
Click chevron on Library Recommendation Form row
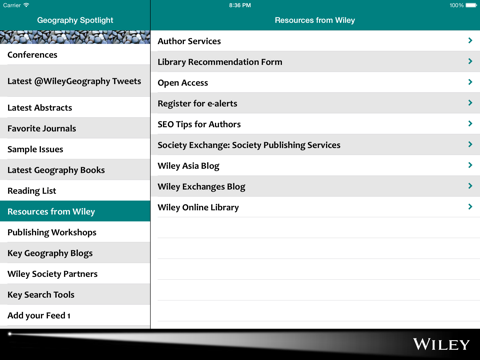(x=470, y=61)
